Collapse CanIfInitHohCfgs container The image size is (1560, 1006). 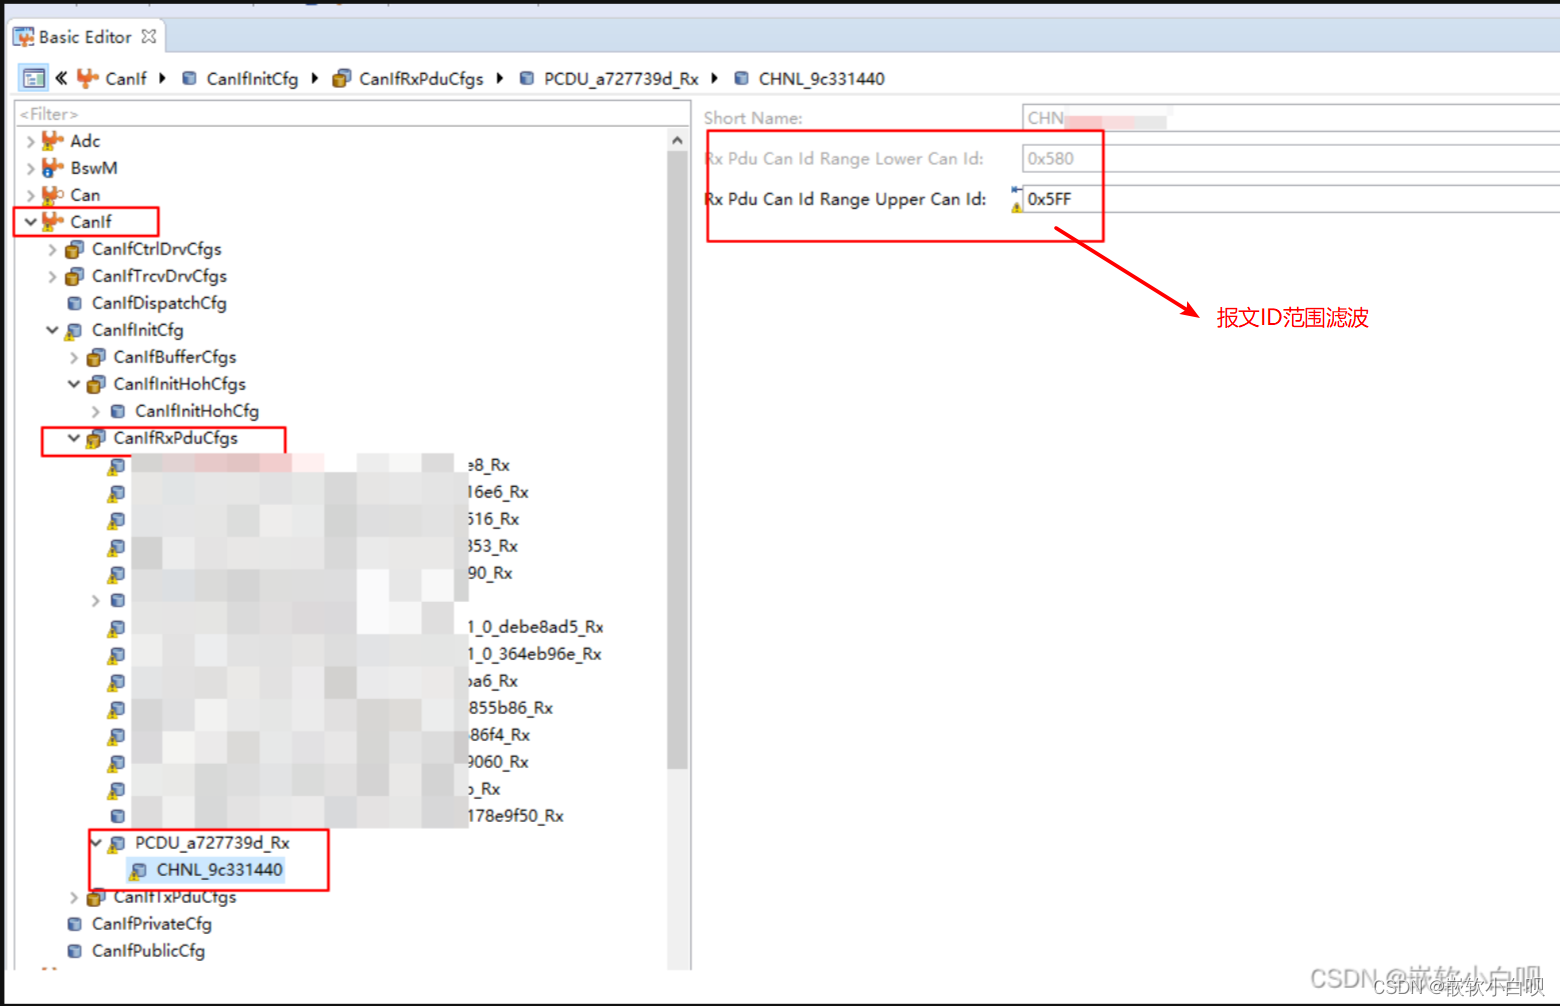click(x=74, y=384)
